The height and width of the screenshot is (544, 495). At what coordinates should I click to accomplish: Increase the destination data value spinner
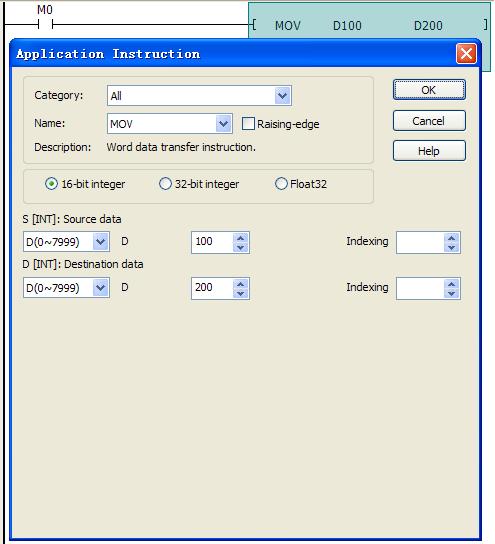coord(241,284)
